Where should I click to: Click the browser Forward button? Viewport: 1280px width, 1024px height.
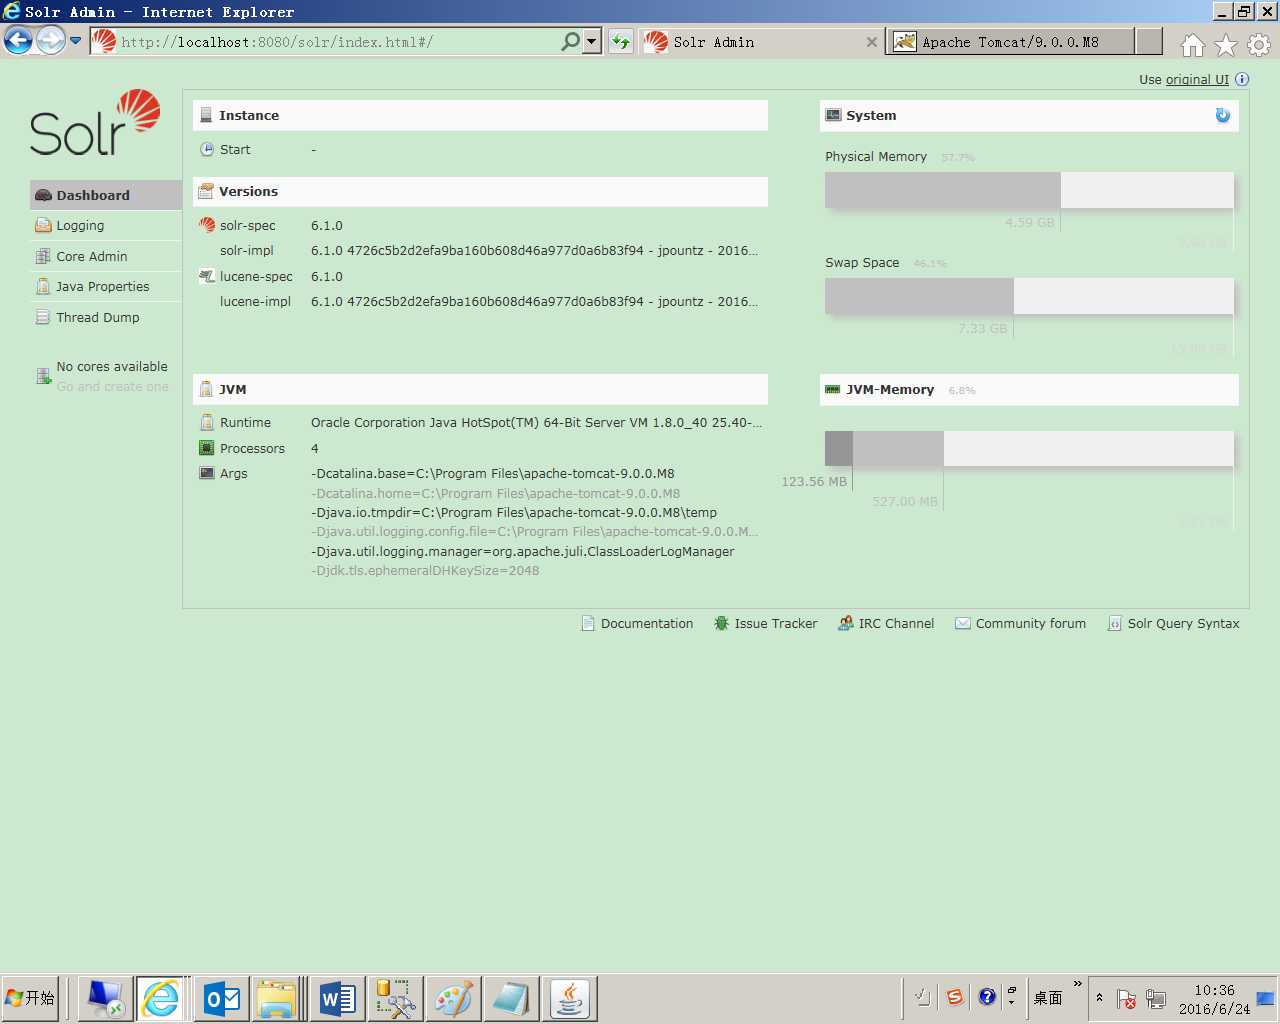51,41
